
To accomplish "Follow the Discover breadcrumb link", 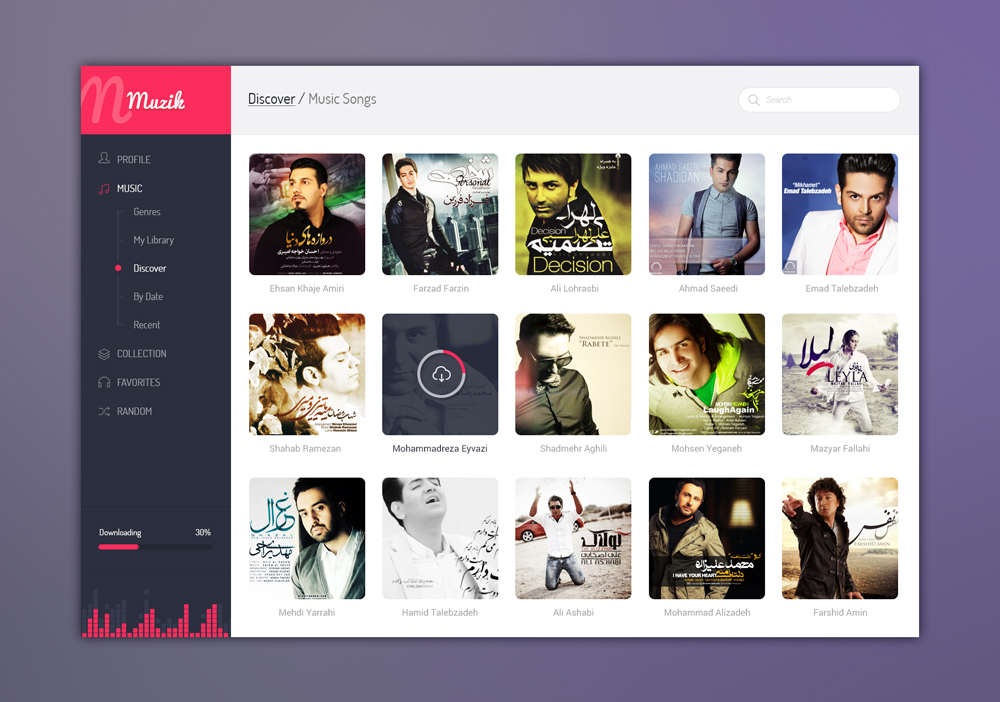I will [x=271, y=99].
